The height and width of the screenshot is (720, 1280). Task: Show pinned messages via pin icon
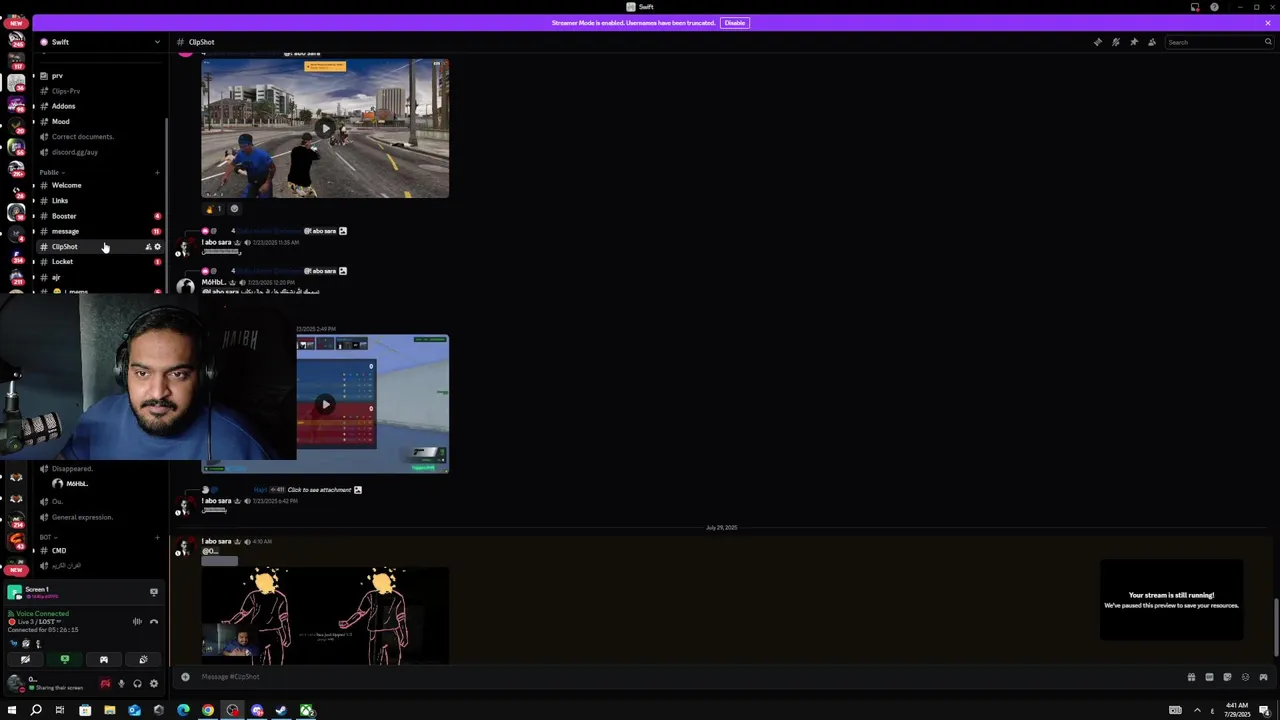pos(1134,42)
